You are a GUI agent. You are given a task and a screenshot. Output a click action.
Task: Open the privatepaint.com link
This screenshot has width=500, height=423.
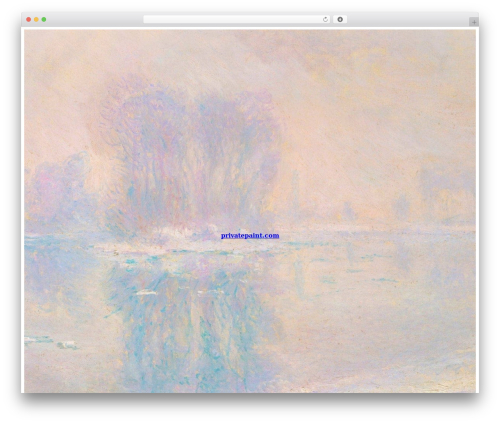pos(250,236)
